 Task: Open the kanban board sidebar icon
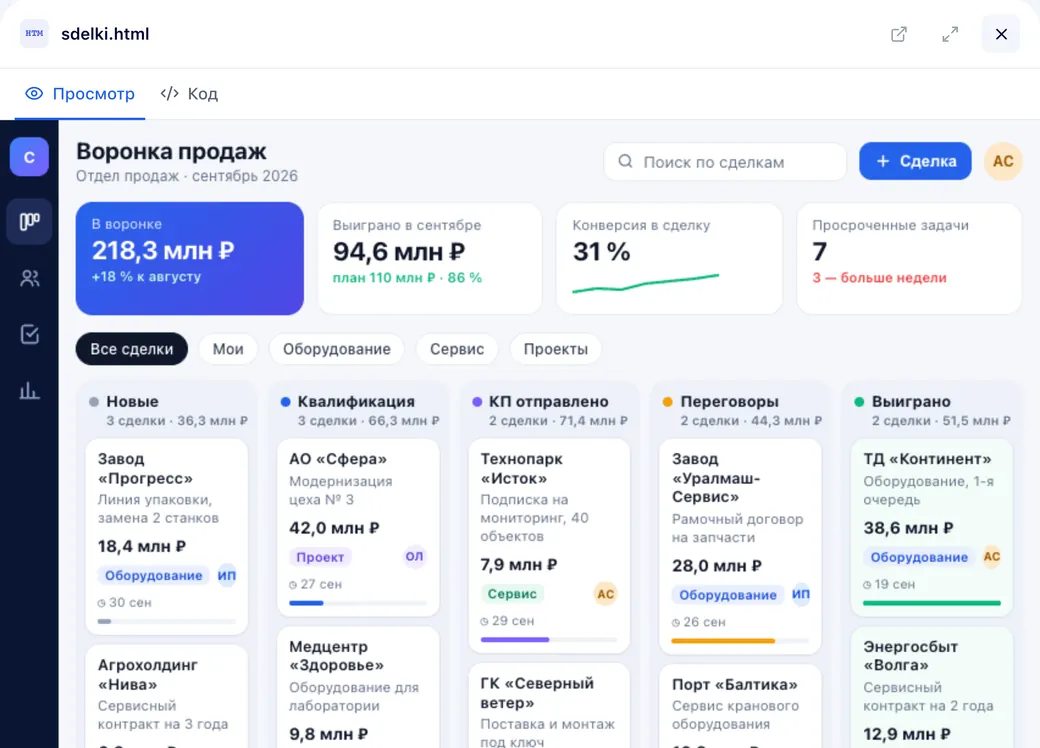29,221
